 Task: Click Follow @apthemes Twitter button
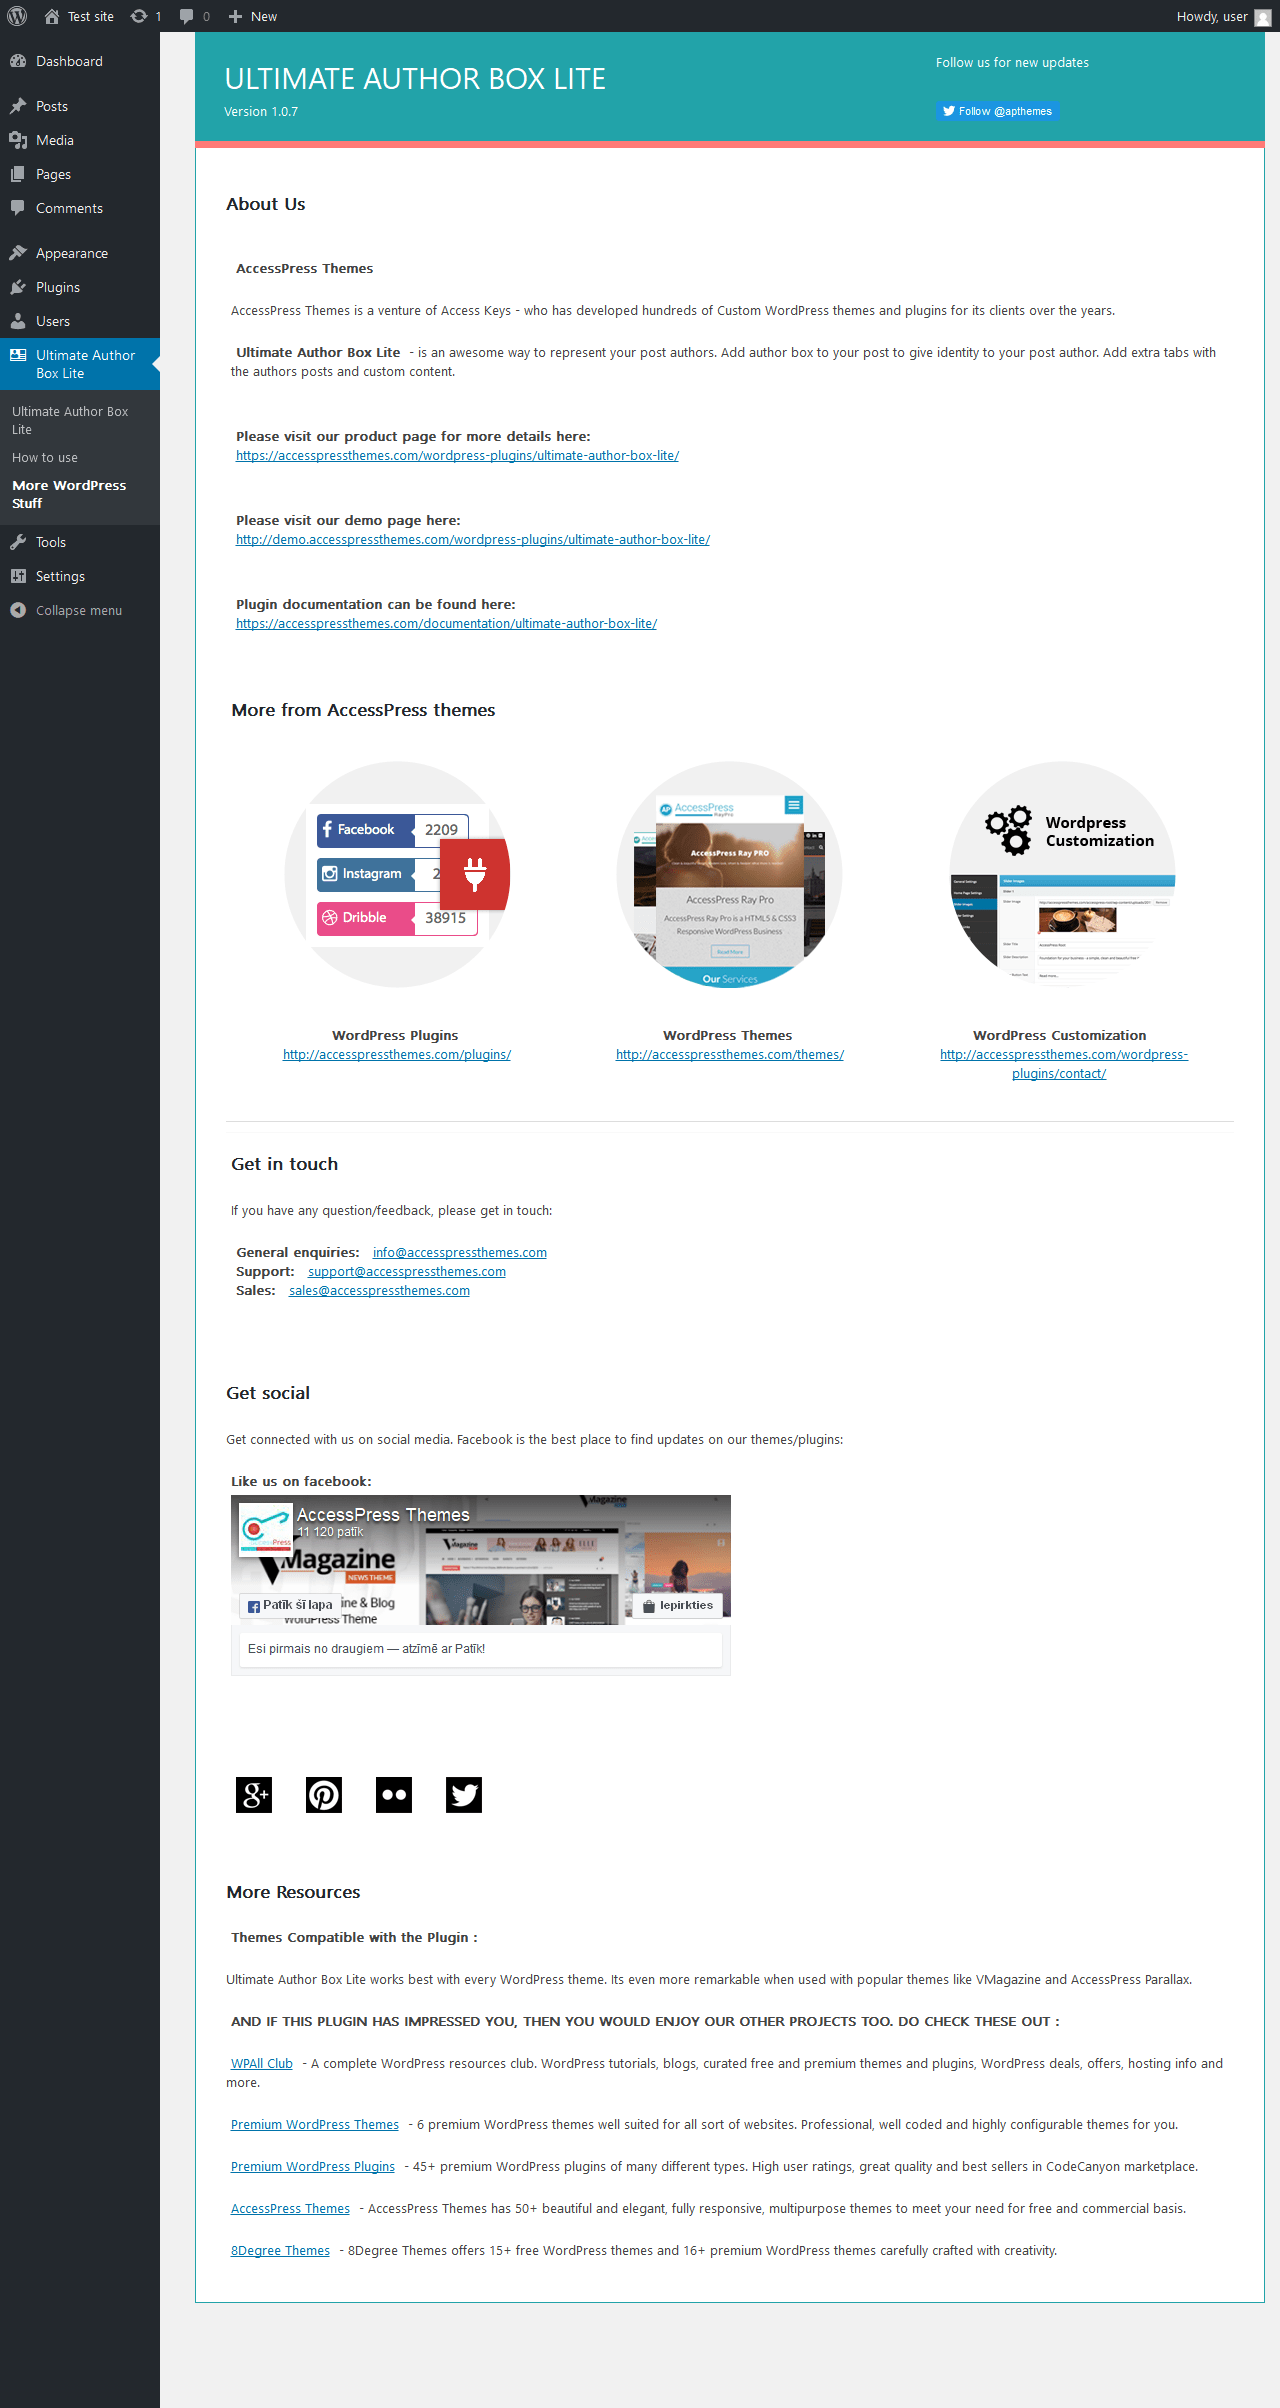coord(997,111)
